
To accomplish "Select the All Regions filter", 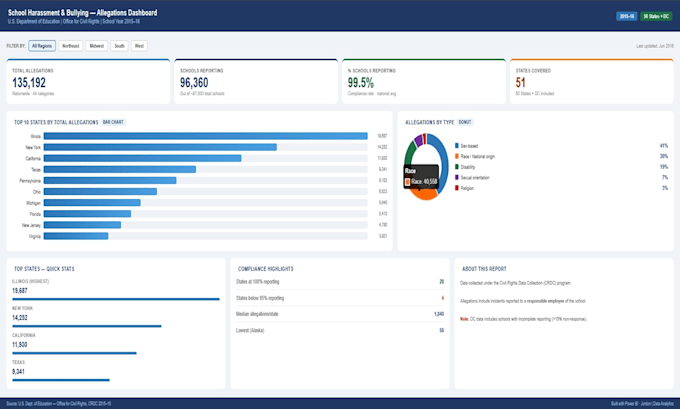I will pos(42,46).
